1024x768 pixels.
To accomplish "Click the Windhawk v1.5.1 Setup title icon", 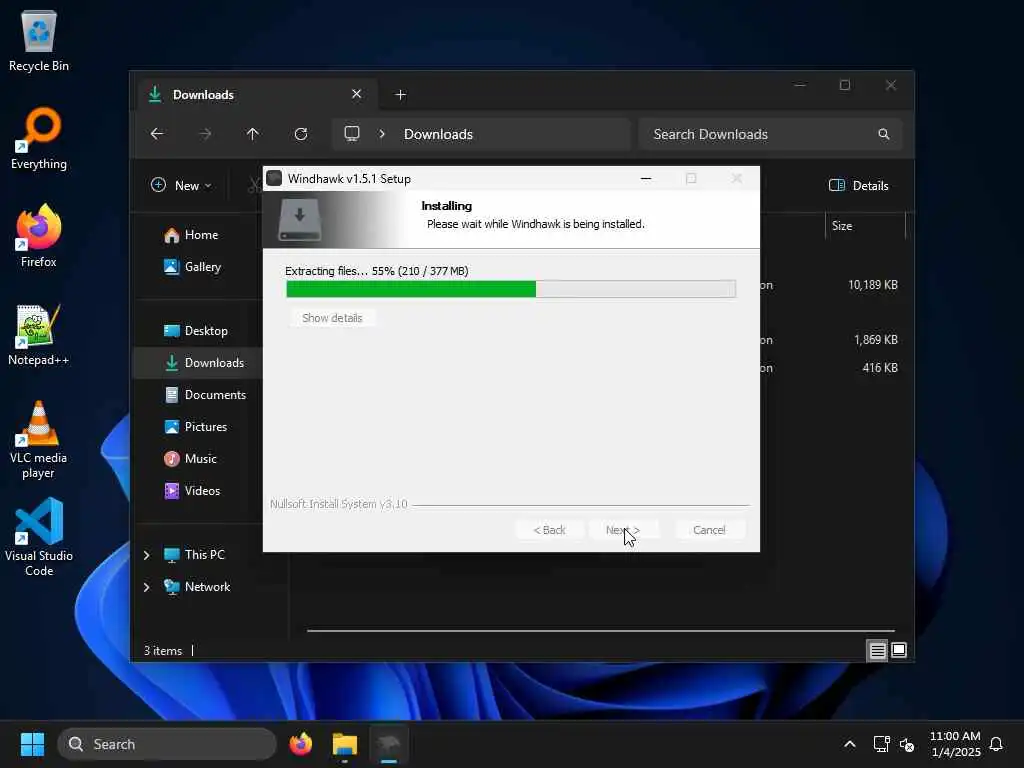I will coord(274,178).
